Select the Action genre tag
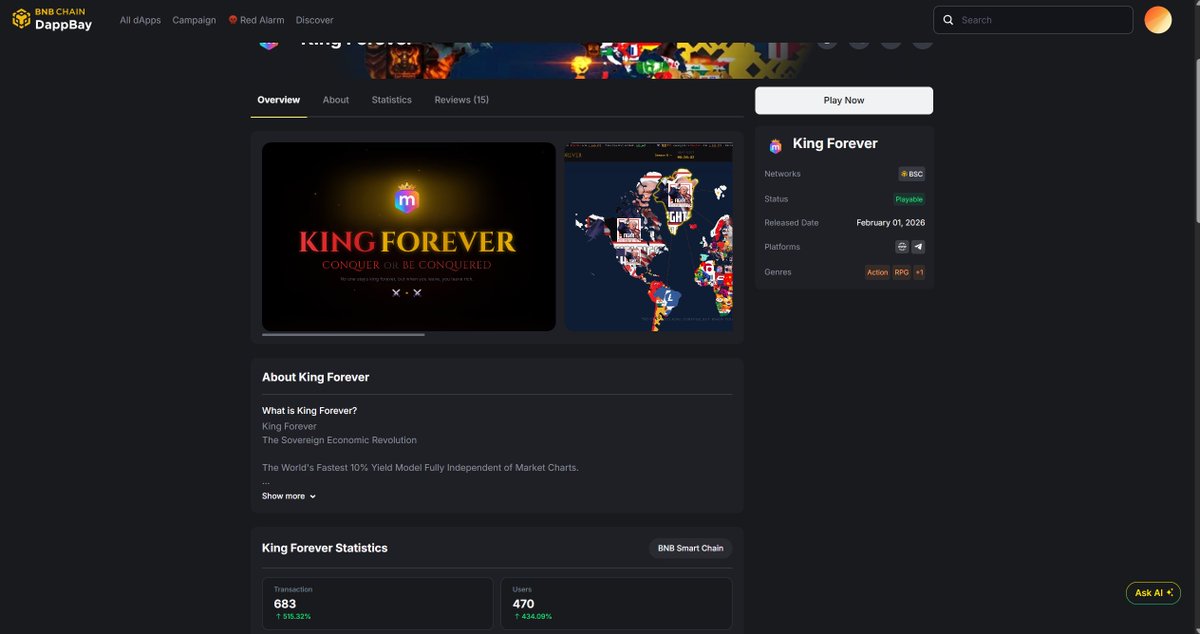Image resolution: width=1200 pixels, height=634 pixels. [877, 272]
